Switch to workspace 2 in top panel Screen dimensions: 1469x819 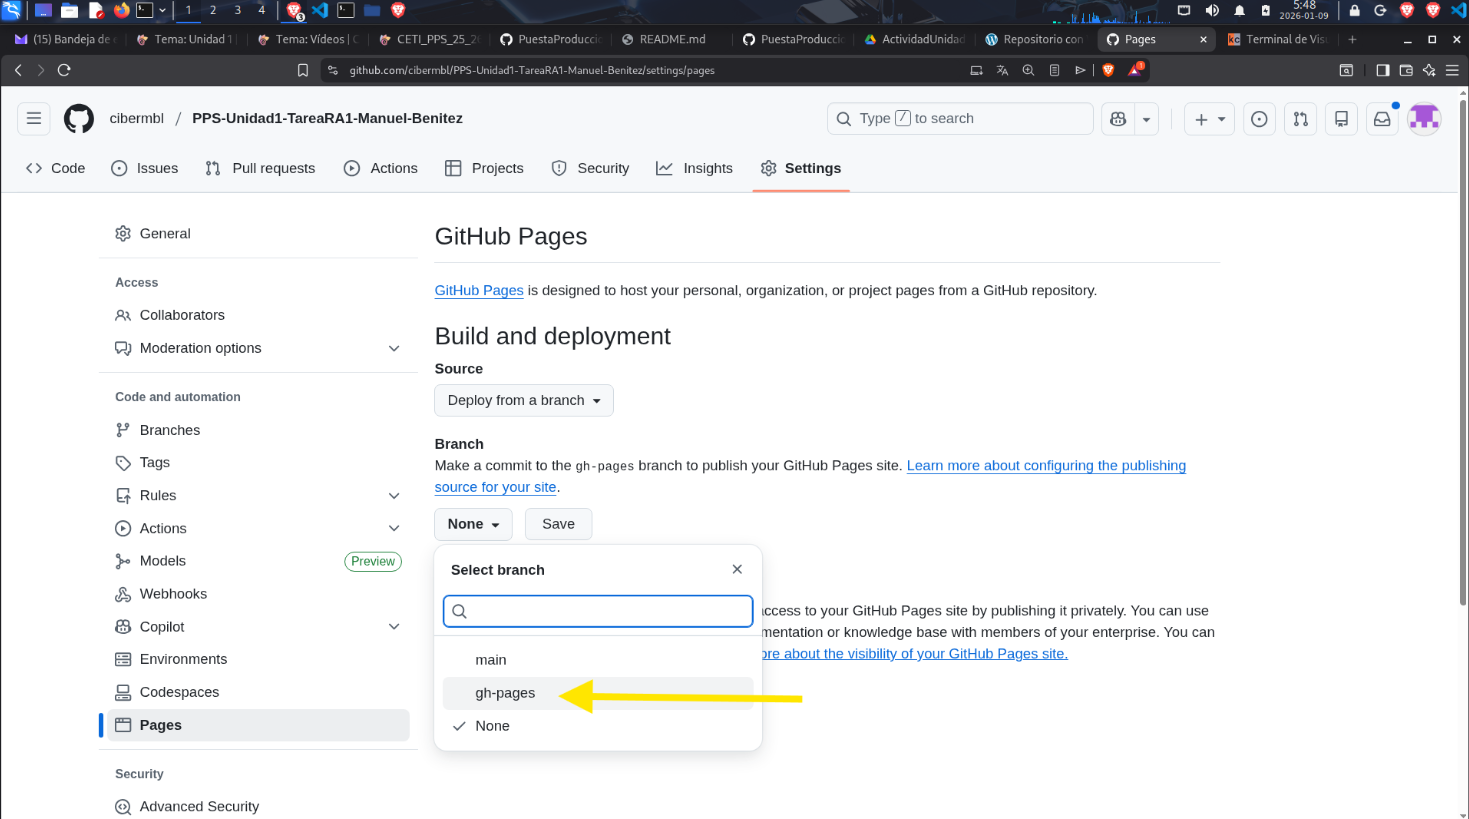pos(212,10)
